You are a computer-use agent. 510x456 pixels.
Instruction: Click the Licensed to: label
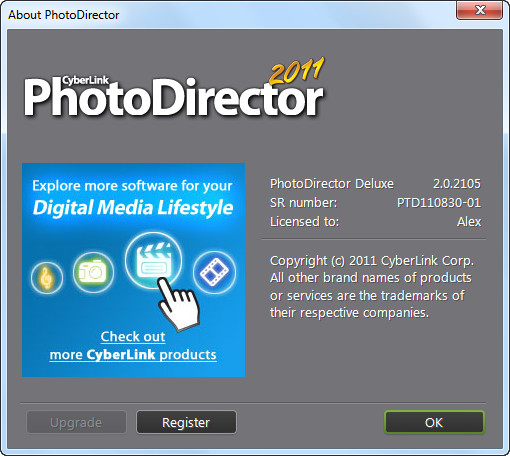304,222
